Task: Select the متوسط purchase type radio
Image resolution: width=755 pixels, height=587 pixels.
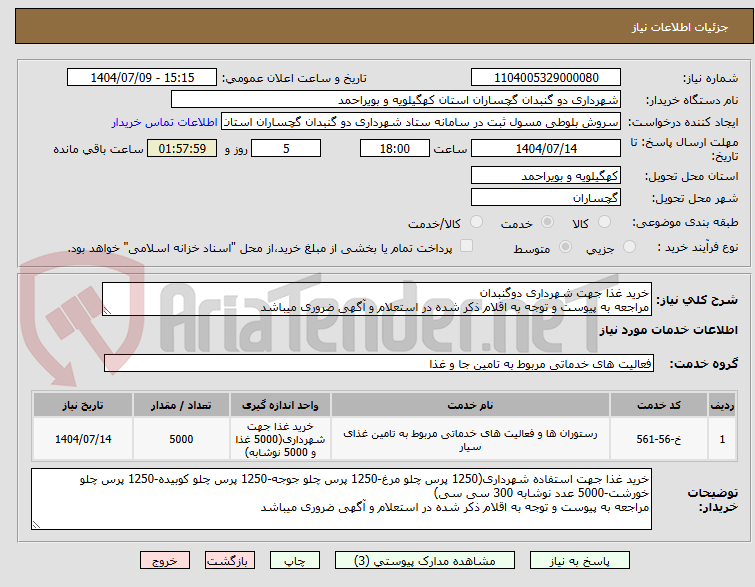Action: [x=565, y=247]
